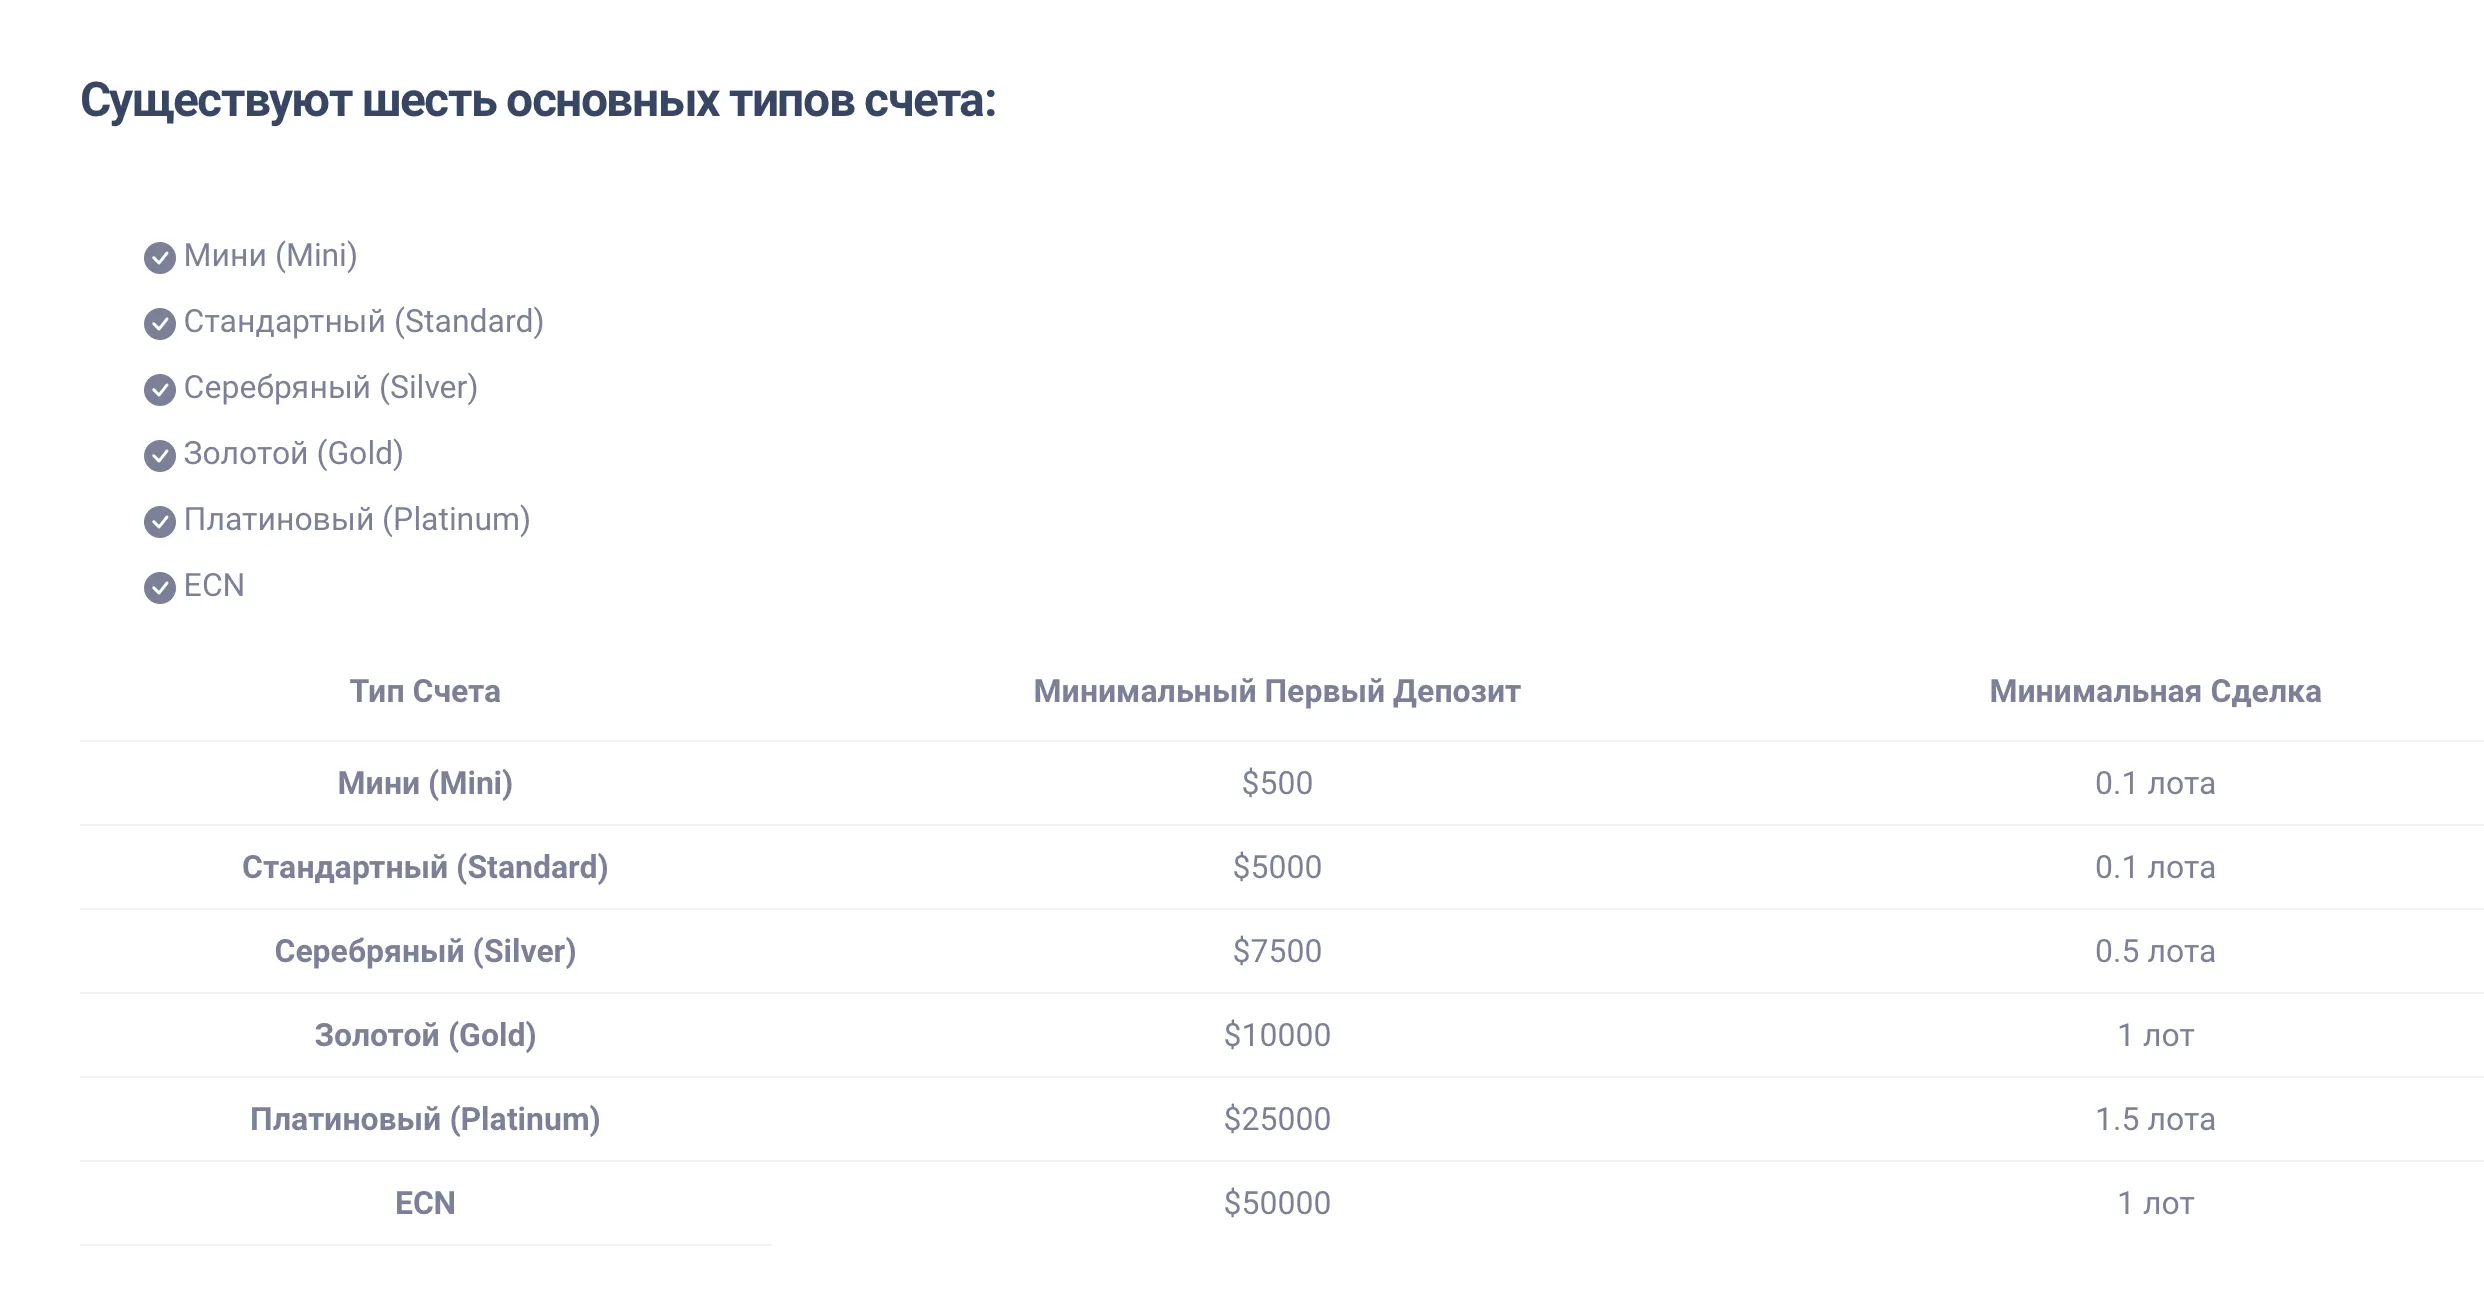Click the checkmark icon beside ECN list item
This screenshot has height=1292, width=2484.
coord(160,588)
